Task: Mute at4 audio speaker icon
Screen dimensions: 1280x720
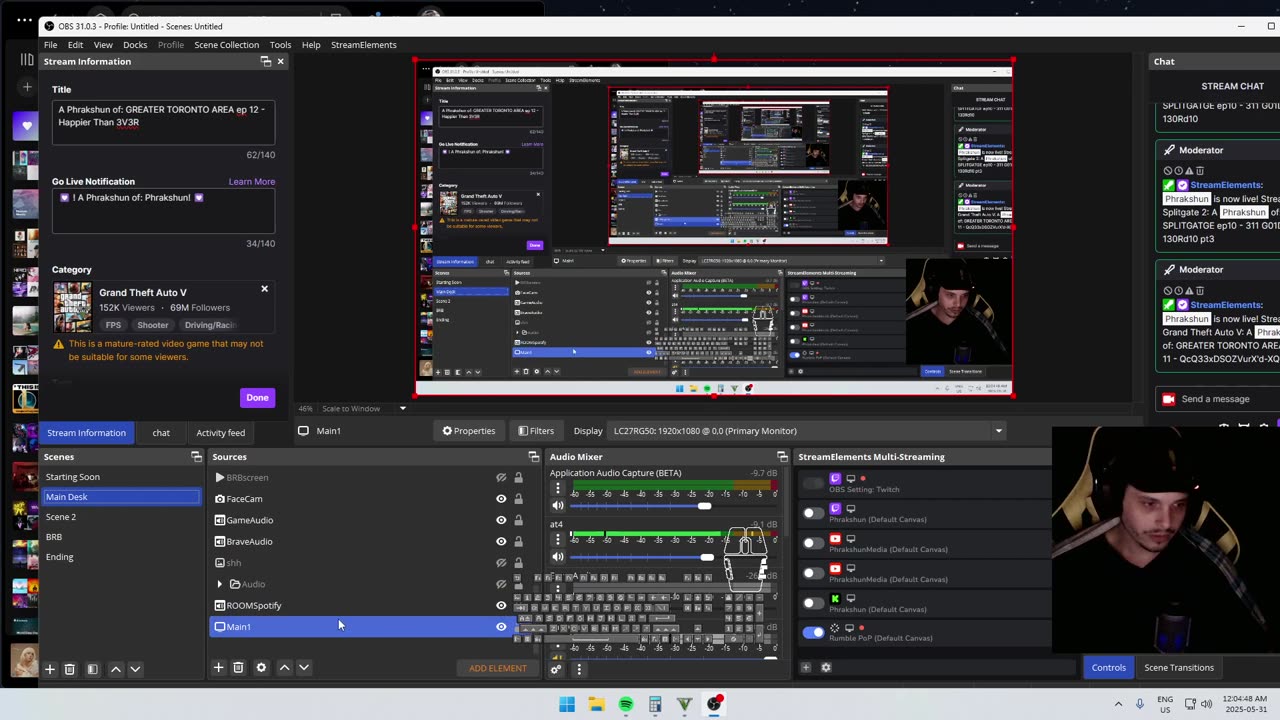Action: click(558, 557)
